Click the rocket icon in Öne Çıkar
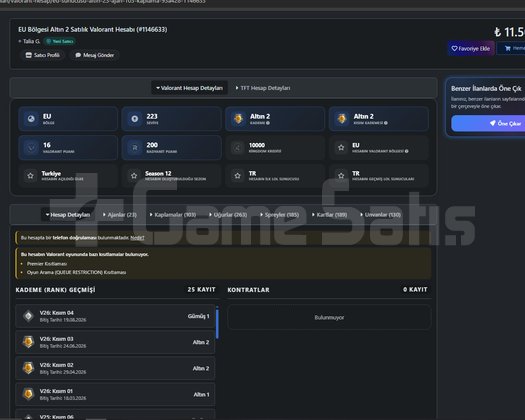Screen dimensions: 525x420 tap(493, 123)
